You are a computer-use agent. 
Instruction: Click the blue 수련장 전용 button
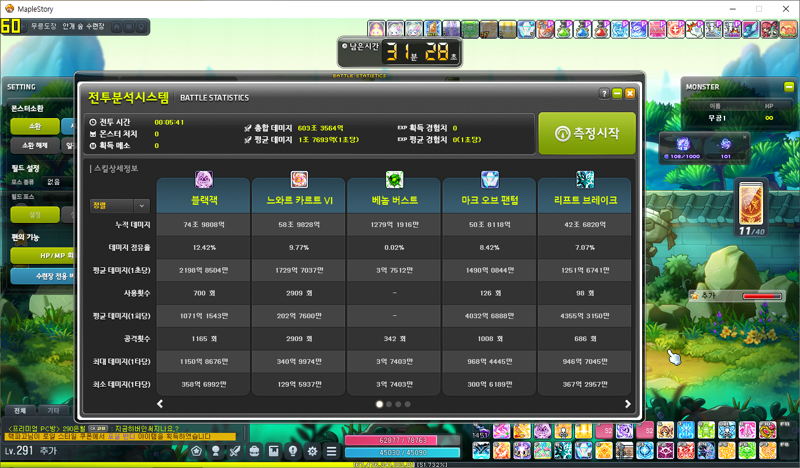click(43, 276)
